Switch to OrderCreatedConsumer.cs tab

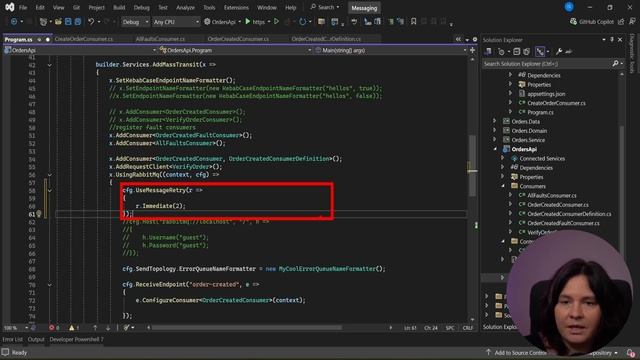(238, 39)
